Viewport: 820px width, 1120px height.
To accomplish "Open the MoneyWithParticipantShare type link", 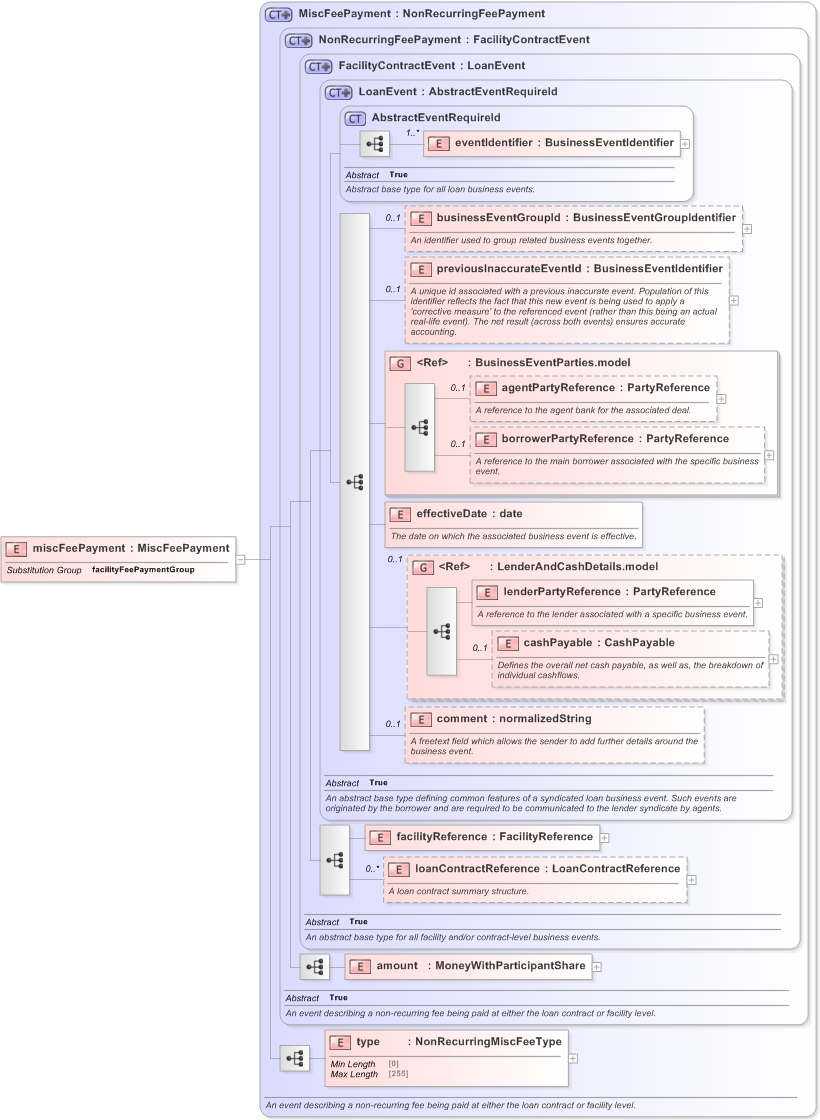I will (x=510, y=966).
